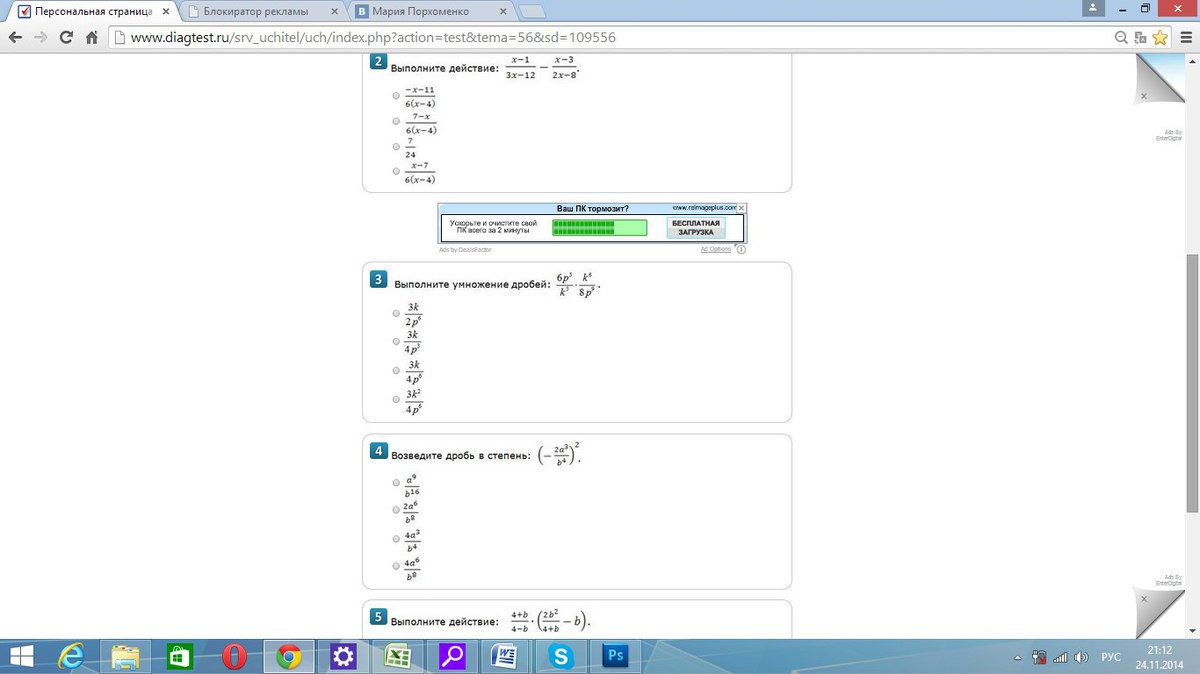Click the scrollbar up arrow

coord(1191,60)
